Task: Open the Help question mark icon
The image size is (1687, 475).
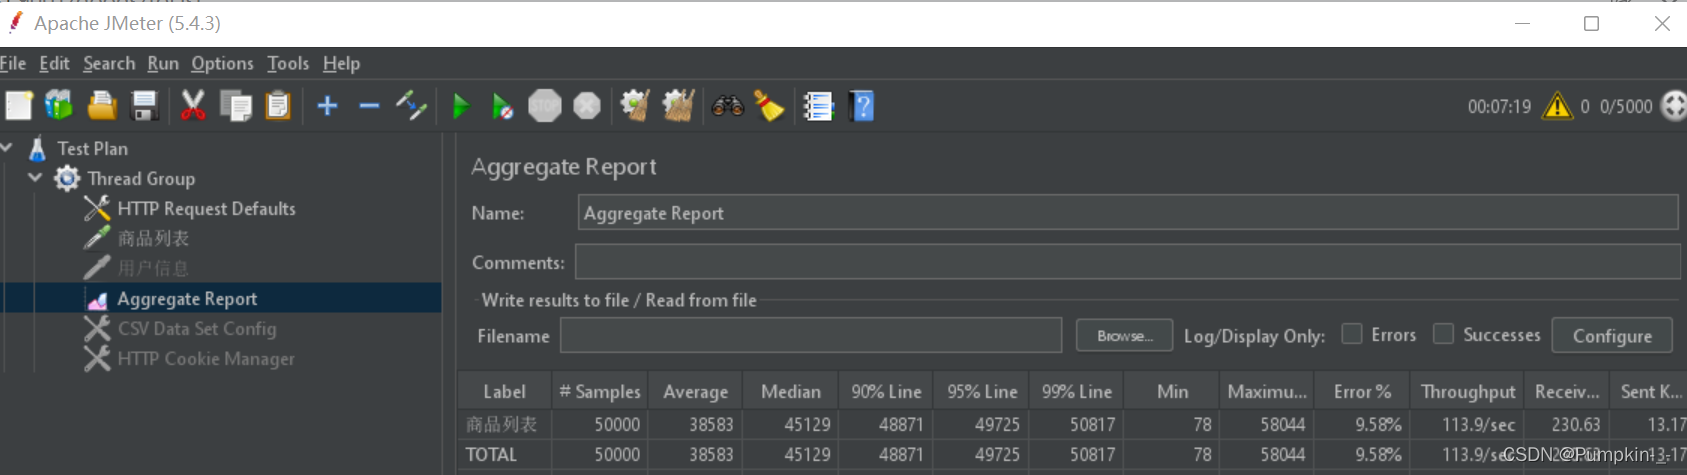Action: [861, 105]
